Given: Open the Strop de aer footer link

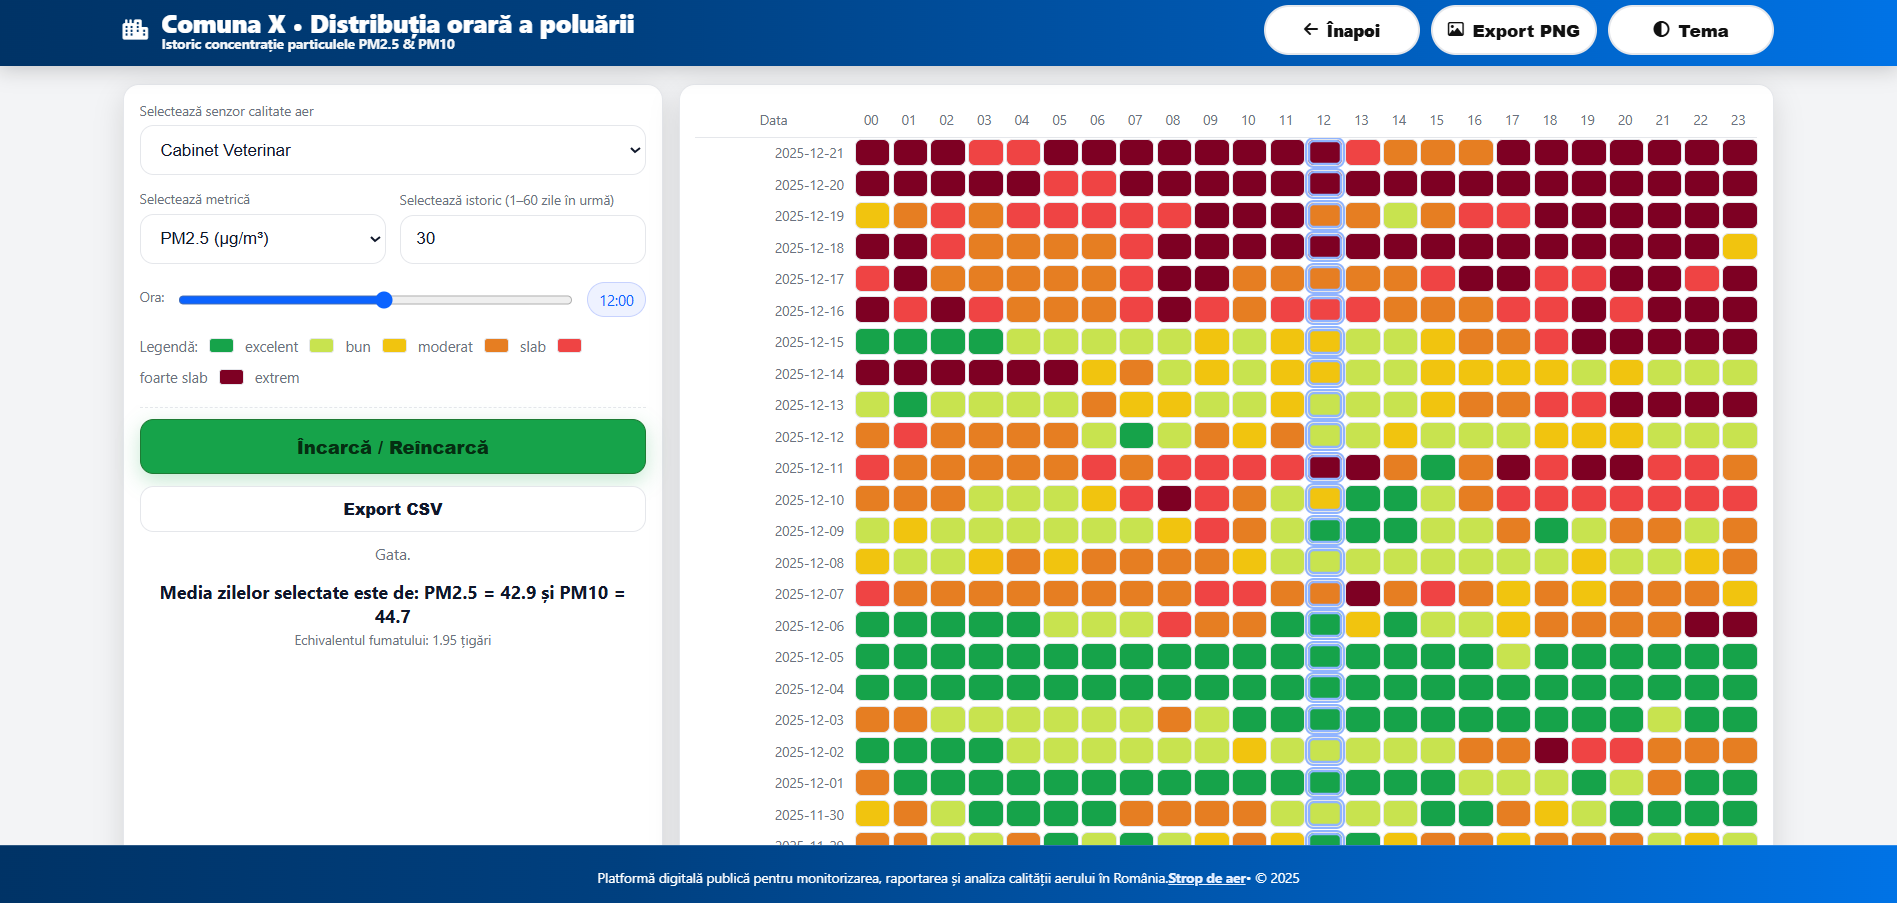Looking at the screenshot, I should pos(1207,879).
